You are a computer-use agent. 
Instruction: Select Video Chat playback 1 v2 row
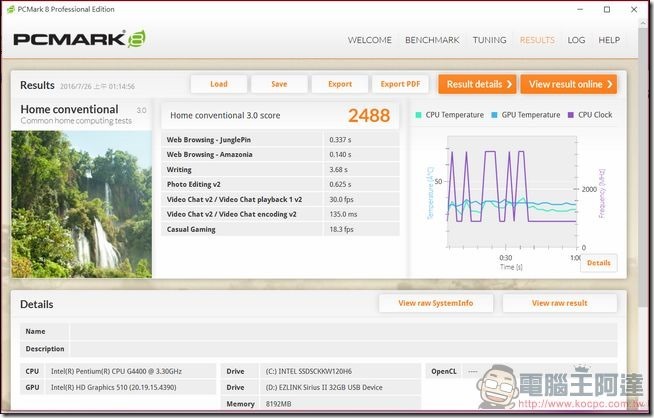280,199
